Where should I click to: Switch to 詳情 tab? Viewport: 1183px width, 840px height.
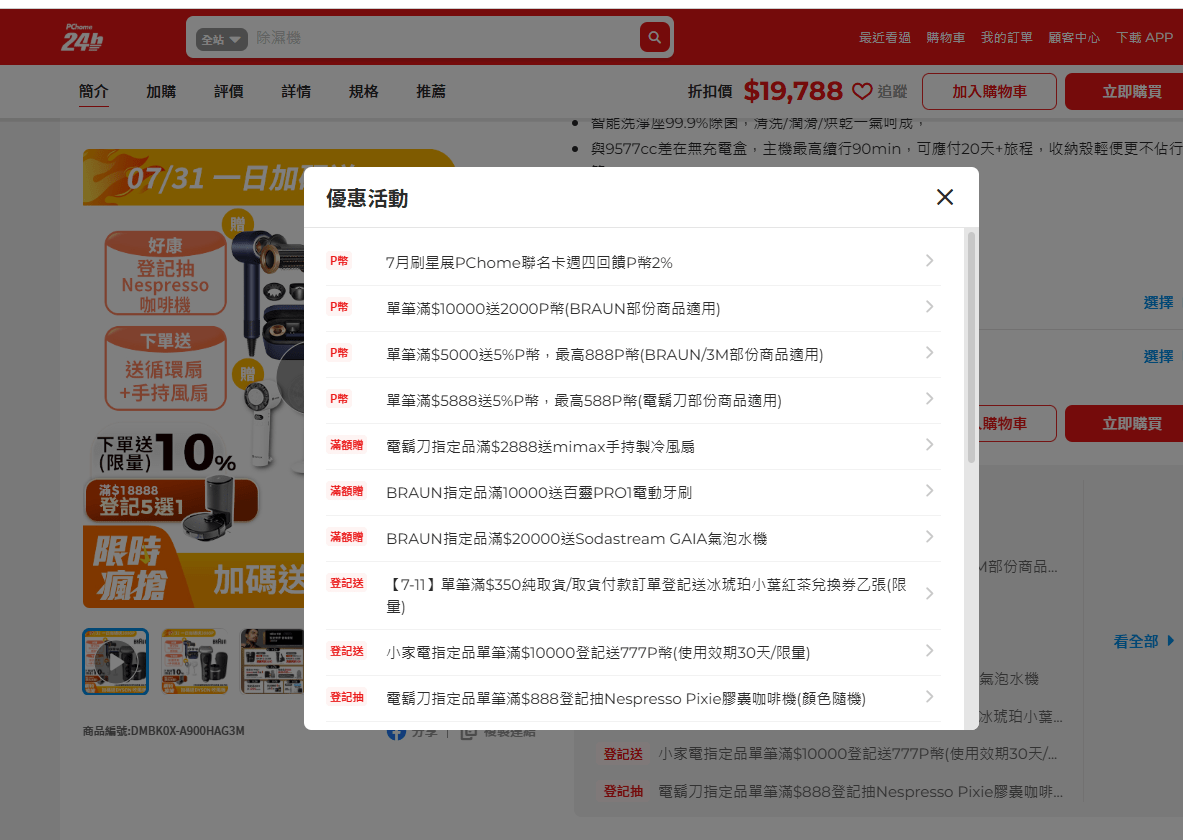(296, 91)
